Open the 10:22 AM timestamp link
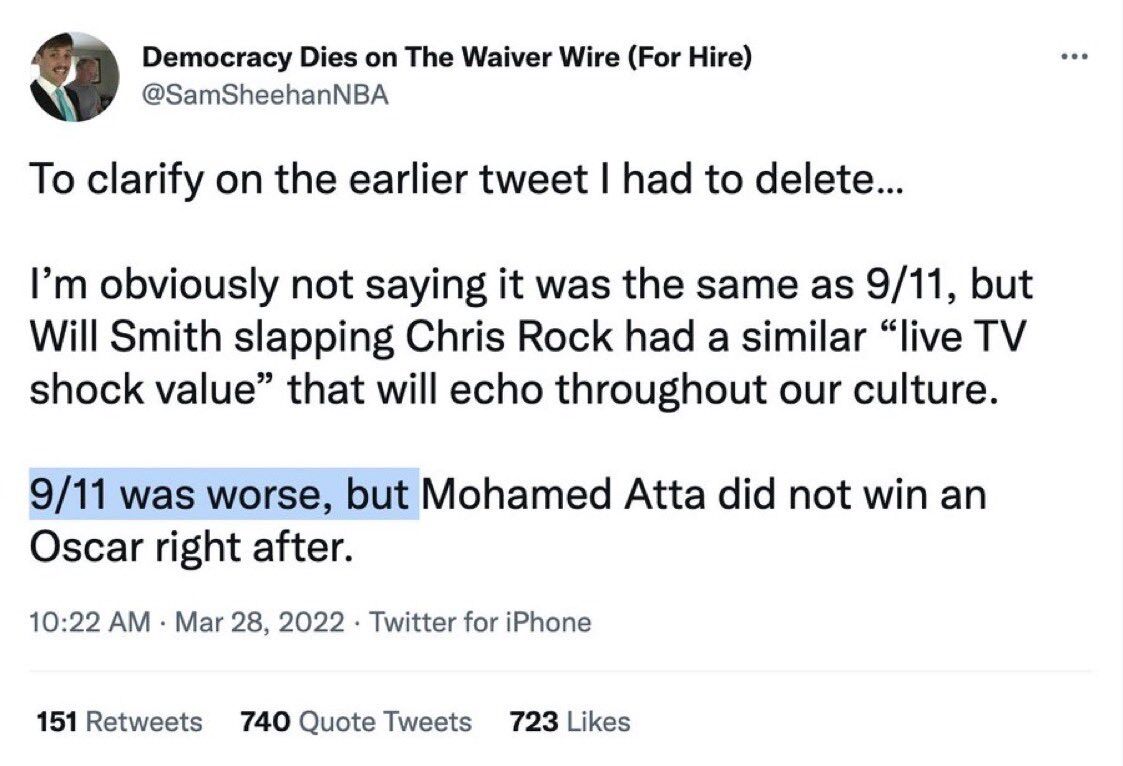 click(90, 621)
